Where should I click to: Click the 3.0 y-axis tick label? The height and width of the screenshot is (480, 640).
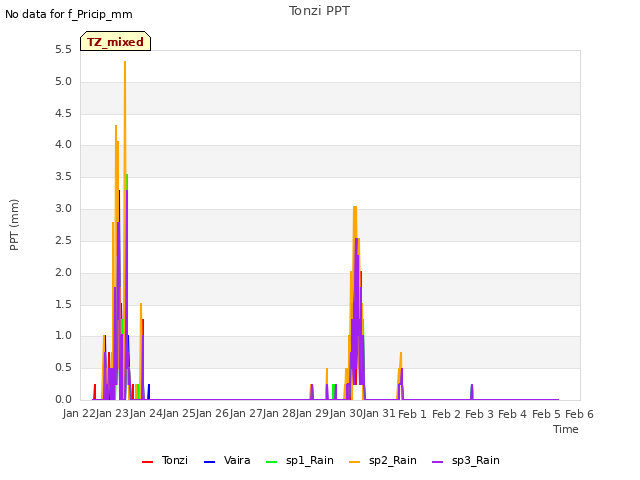[63, 209]
